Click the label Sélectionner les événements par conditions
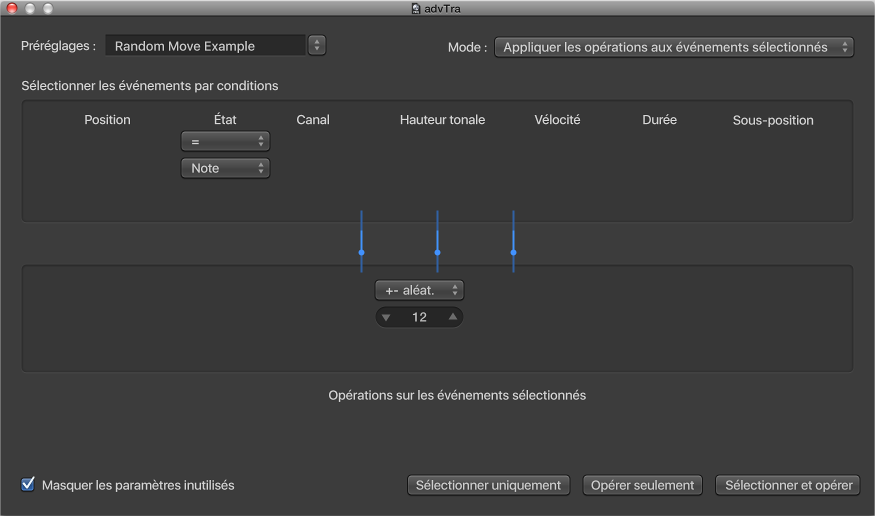Viewport: 878px width, 518px height. [150, 86]
